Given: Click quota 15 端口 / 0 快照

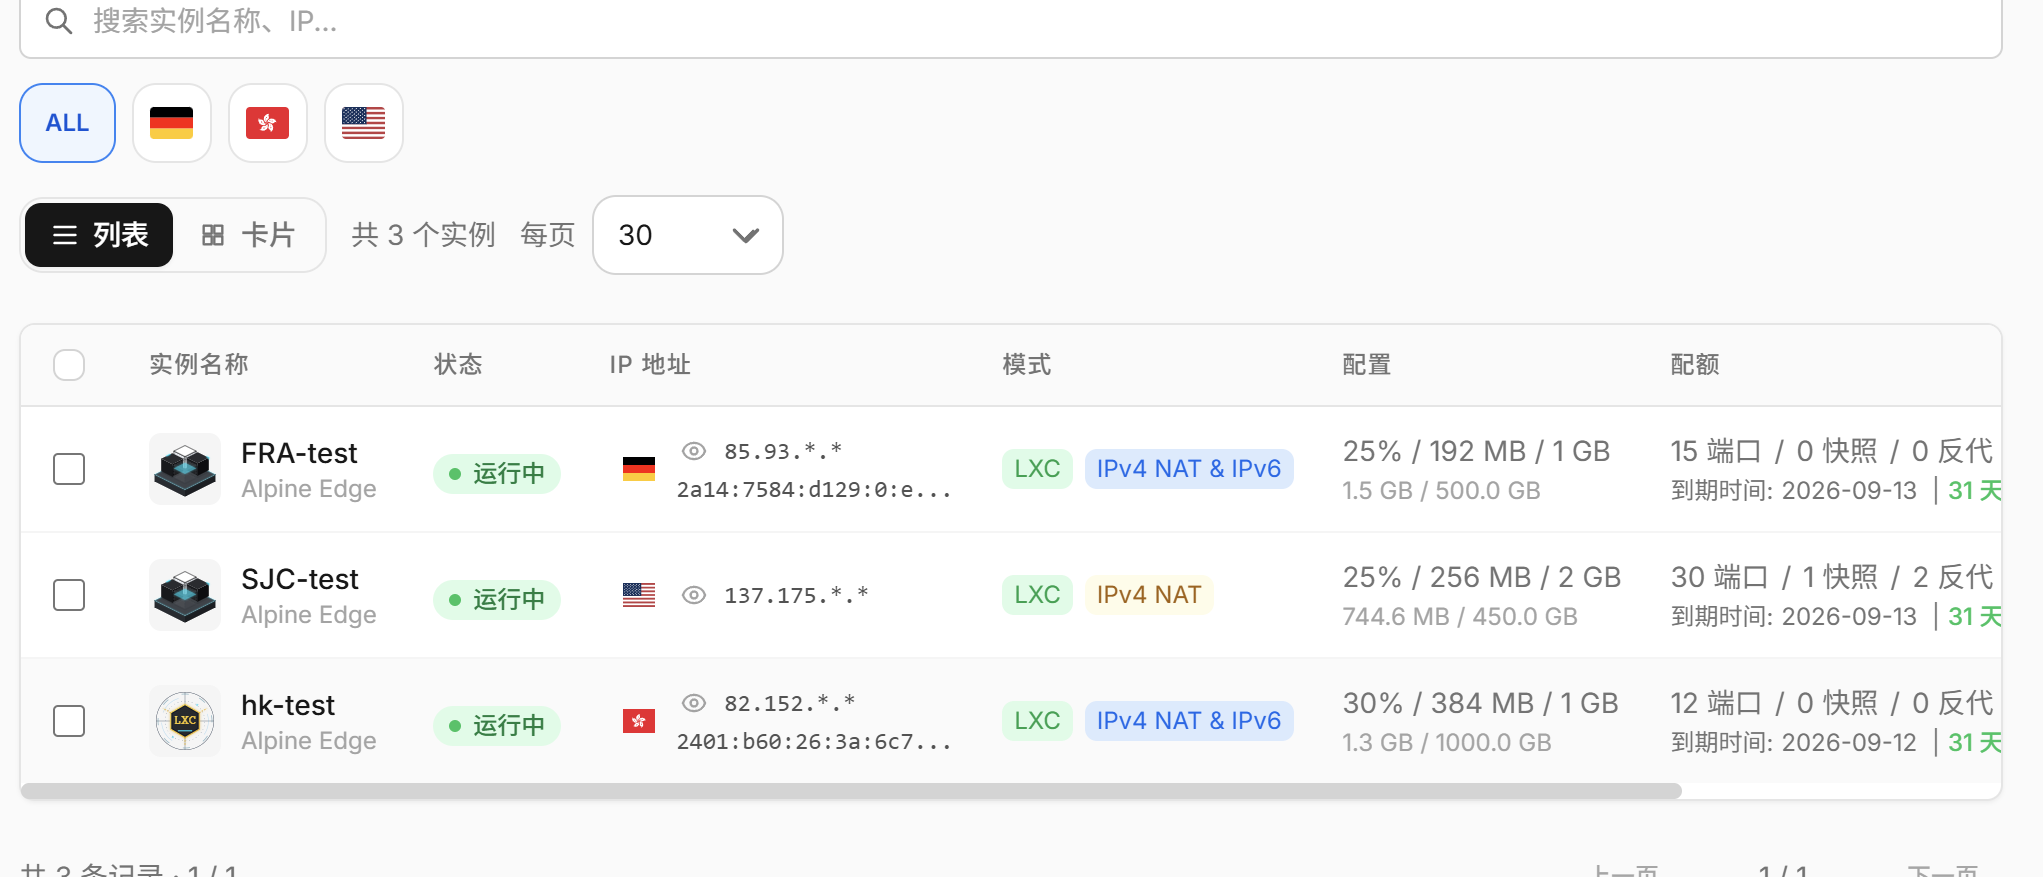Looking at the screenshot, I should click(1774, 452).
